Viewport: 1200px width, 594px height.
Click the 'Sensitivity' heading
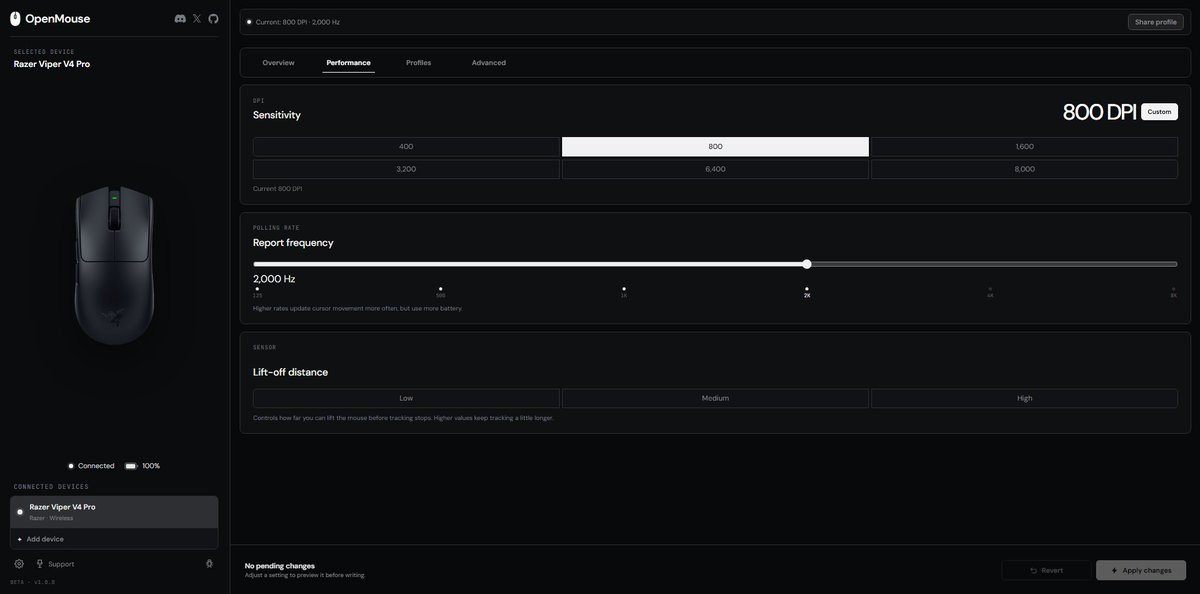pos(277,115)
